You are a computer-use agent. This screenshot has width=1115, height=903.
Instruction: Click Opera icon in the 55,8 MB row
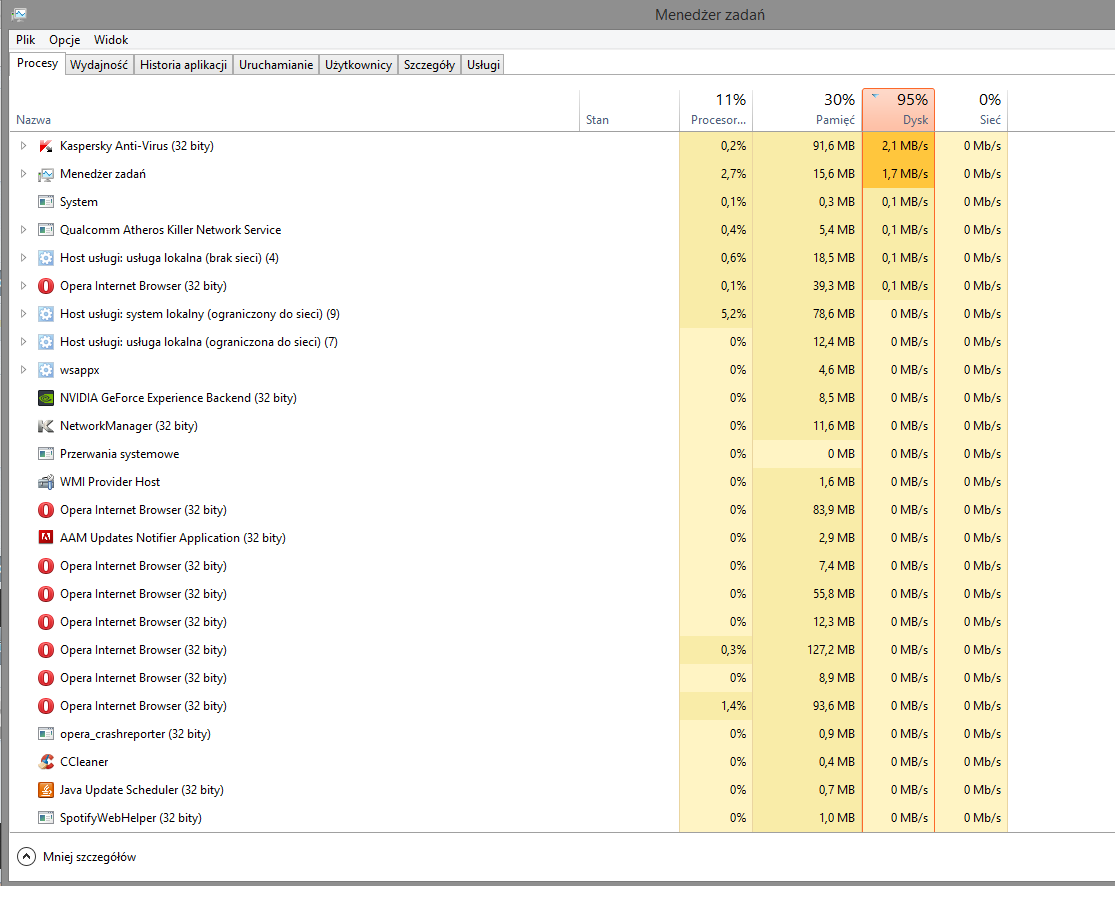pyautogui.click(x=46, y=594)
